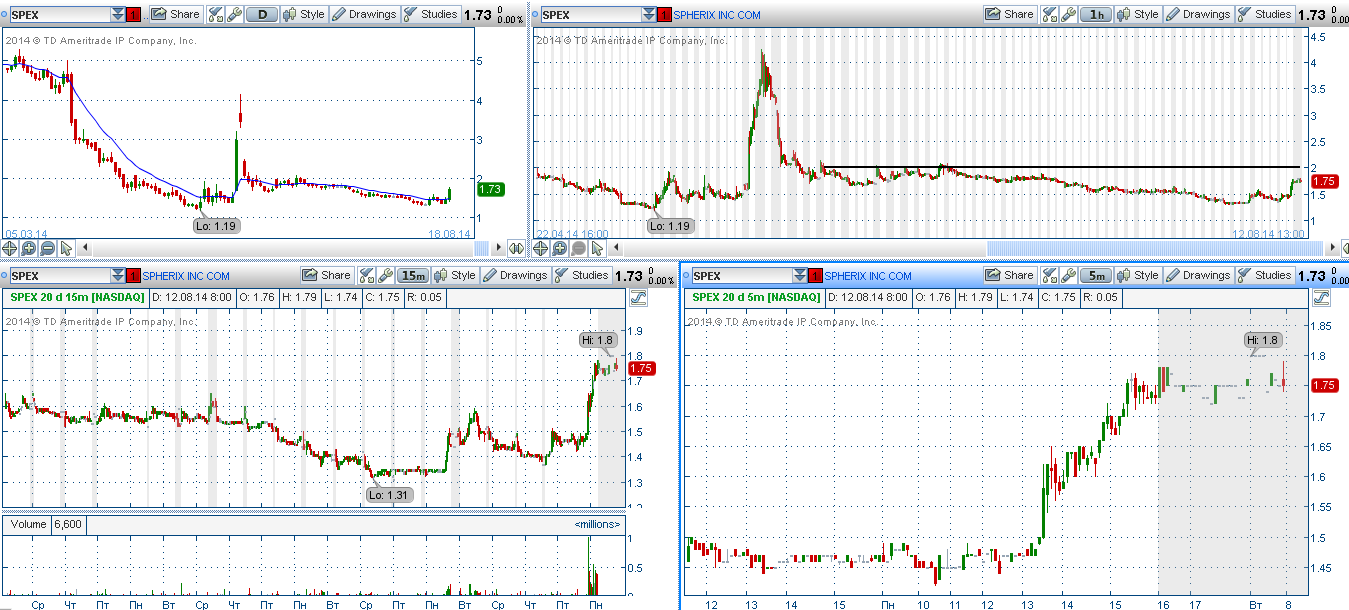Screen dimensions: 1349x610
Task: Select the crosshair pan tool under 1h chart
Action: [540, 248]
